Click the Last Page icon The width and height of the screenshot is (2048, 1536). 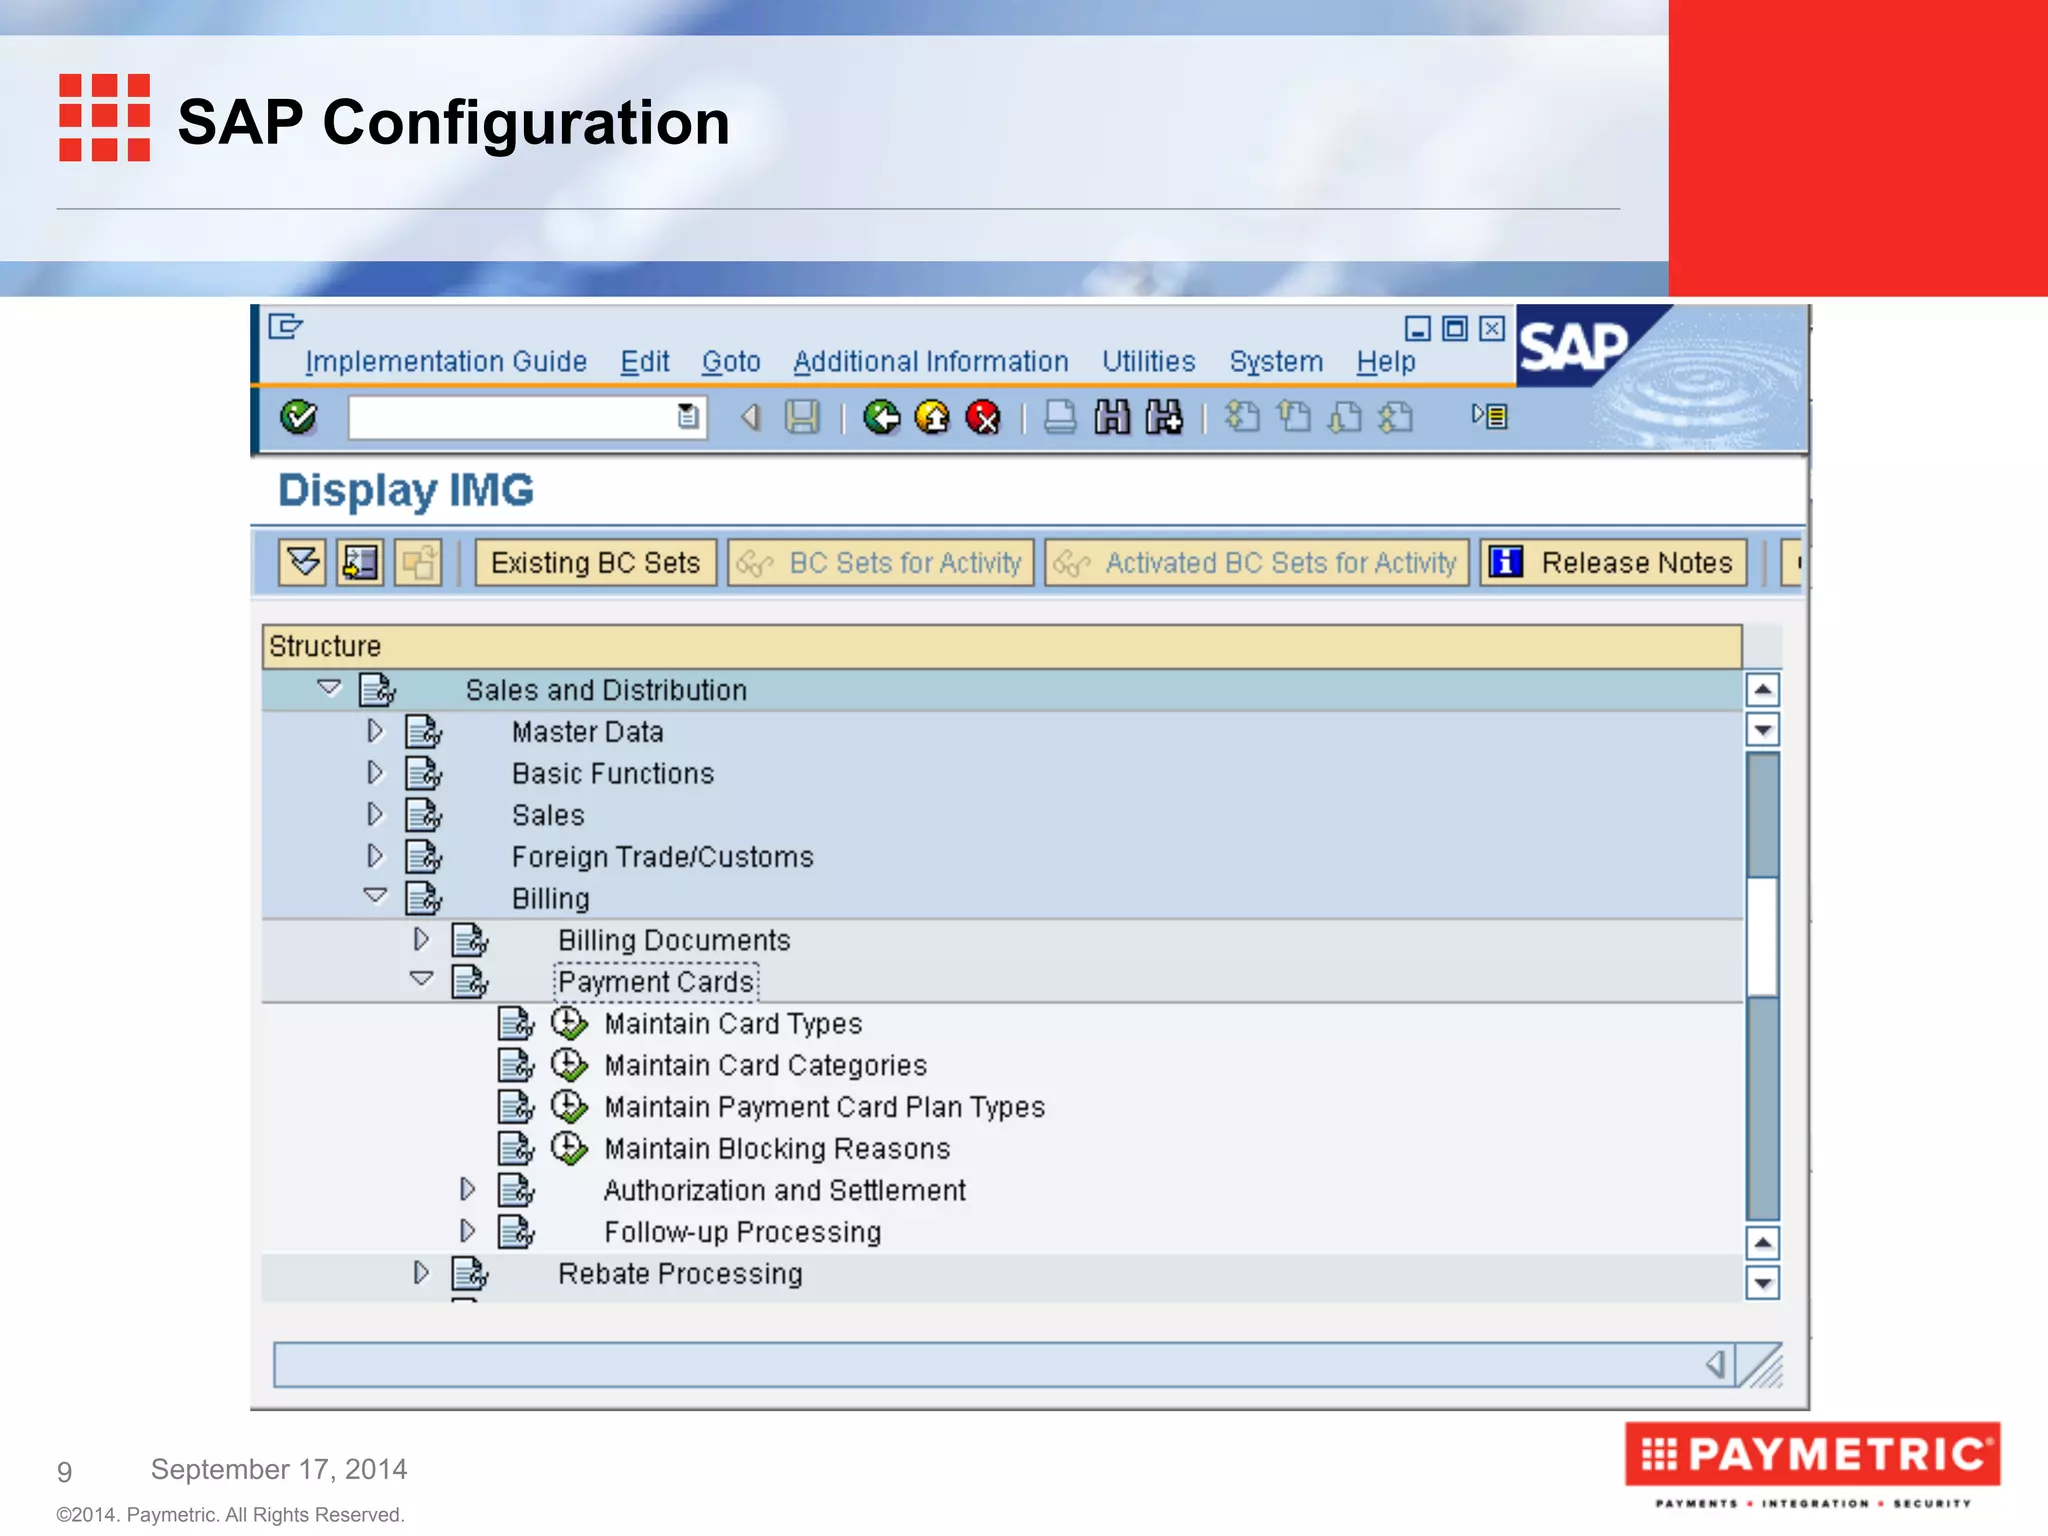(x=1396, y=416)
